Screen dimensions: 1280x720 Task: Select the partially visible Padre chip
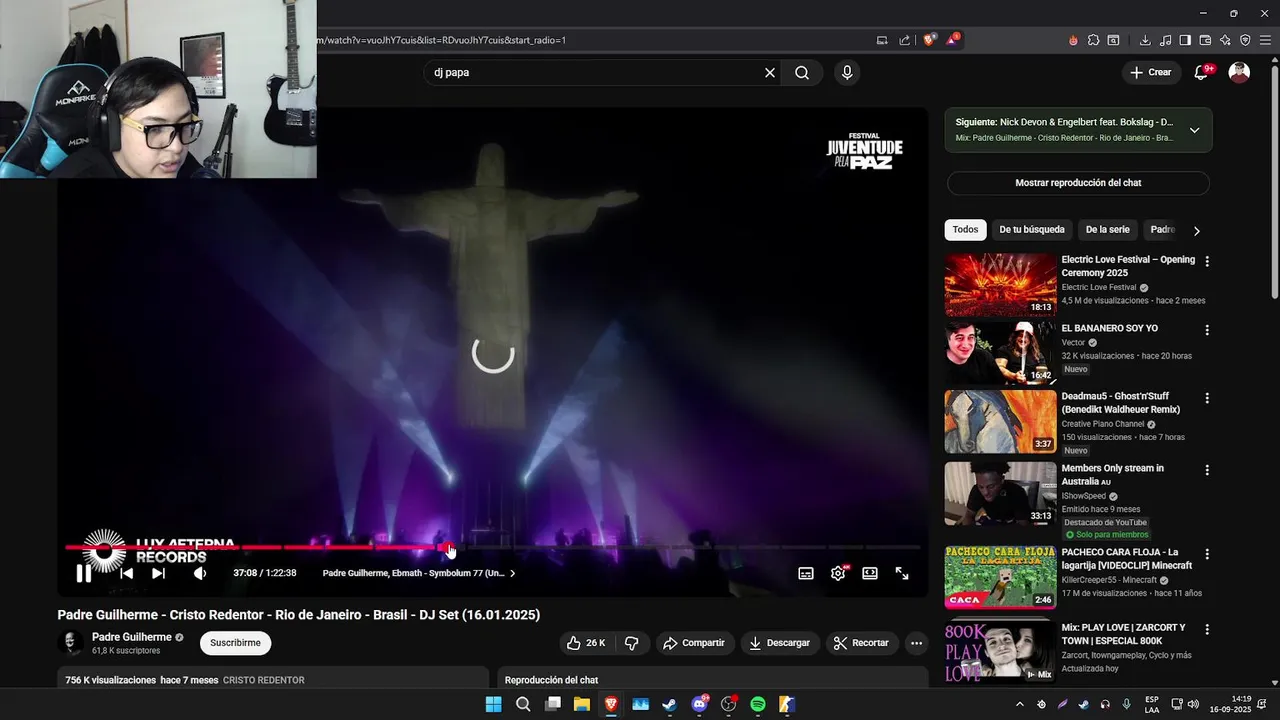(x=1162, y=229)
